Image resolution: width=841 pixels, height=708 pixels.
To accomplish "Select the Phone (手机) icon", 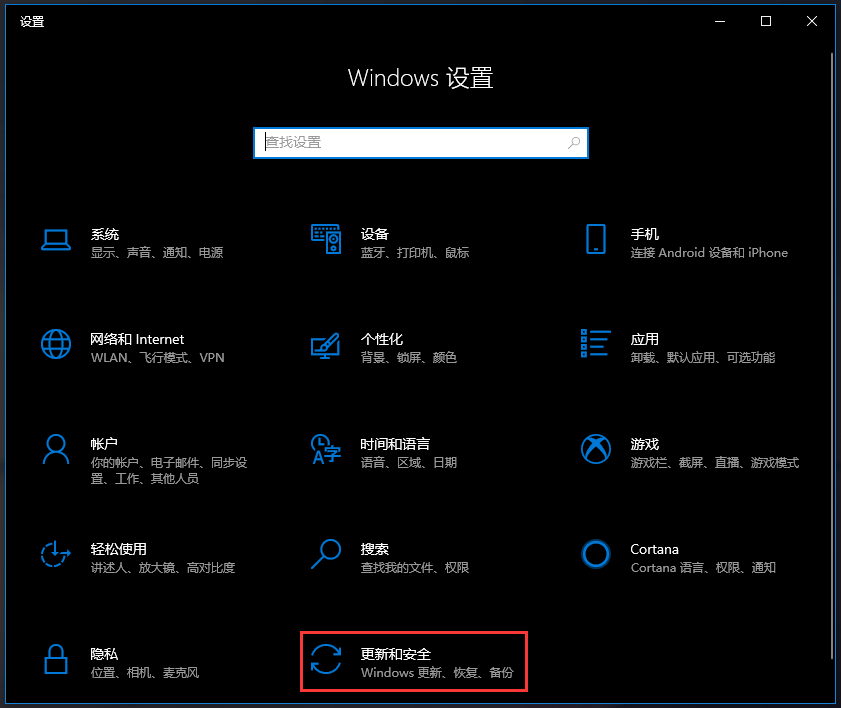I will [x=596, y=239].
